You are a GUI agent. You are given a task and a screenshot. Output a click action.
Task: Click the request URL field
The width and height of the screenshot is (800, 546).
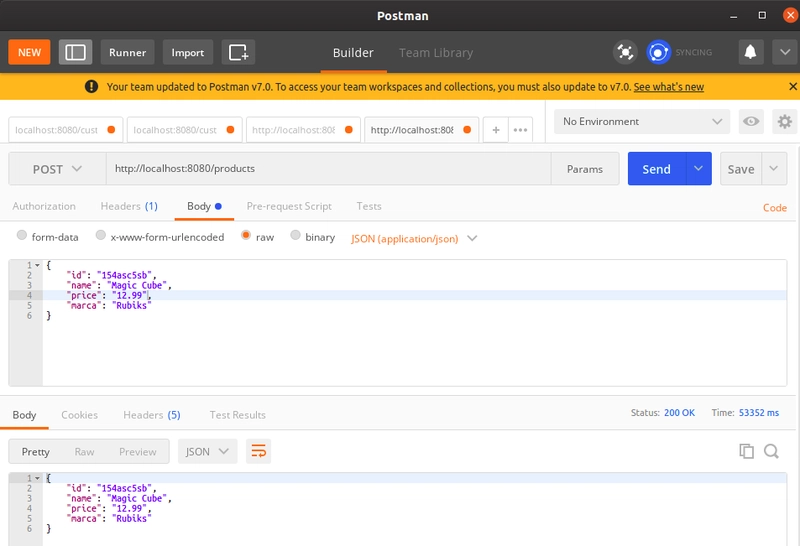[329, 169]
